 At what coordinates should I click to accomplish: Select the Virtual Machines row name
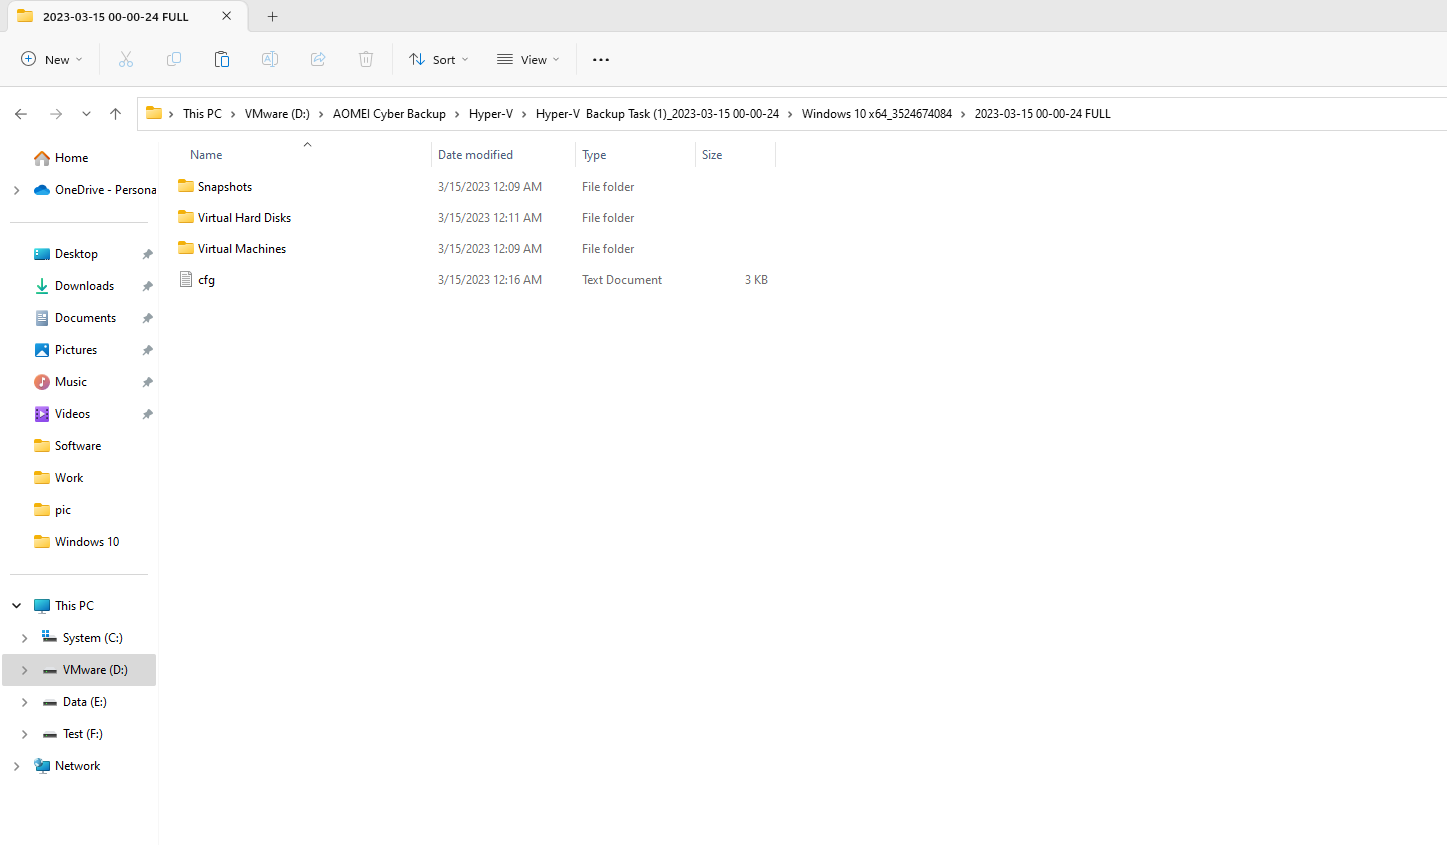(242, 249)
